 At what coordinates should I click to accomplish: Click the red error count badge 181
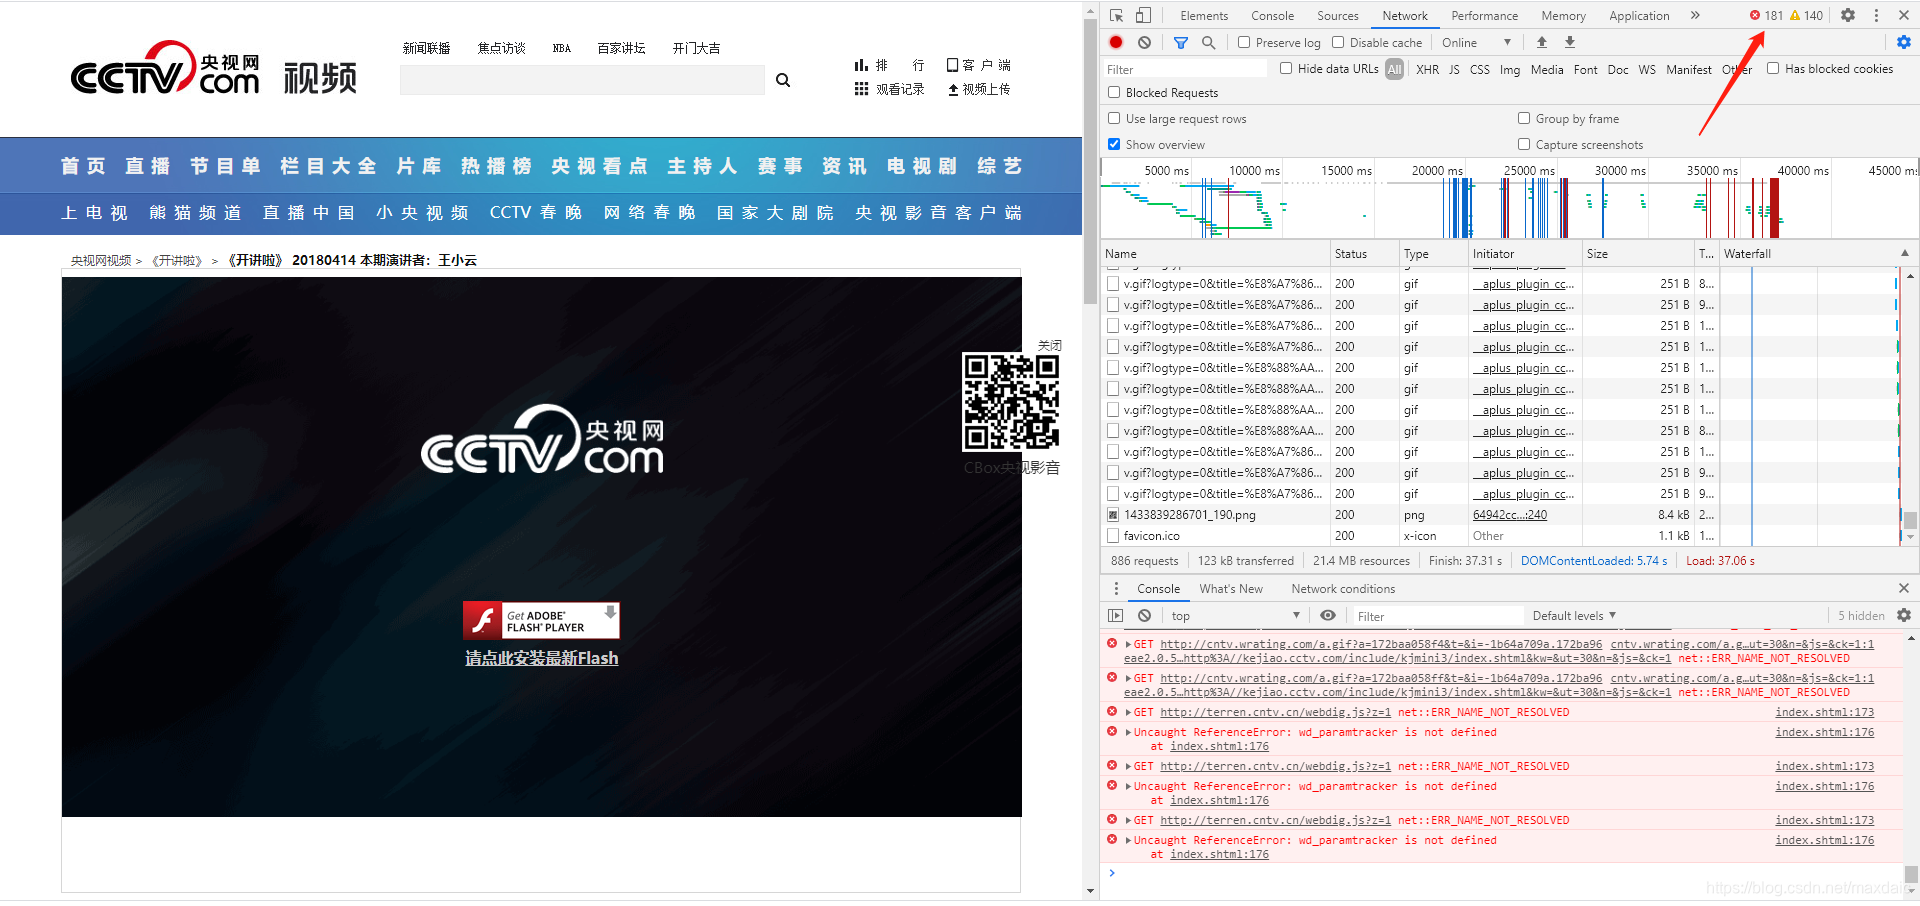pos(1766,15)
